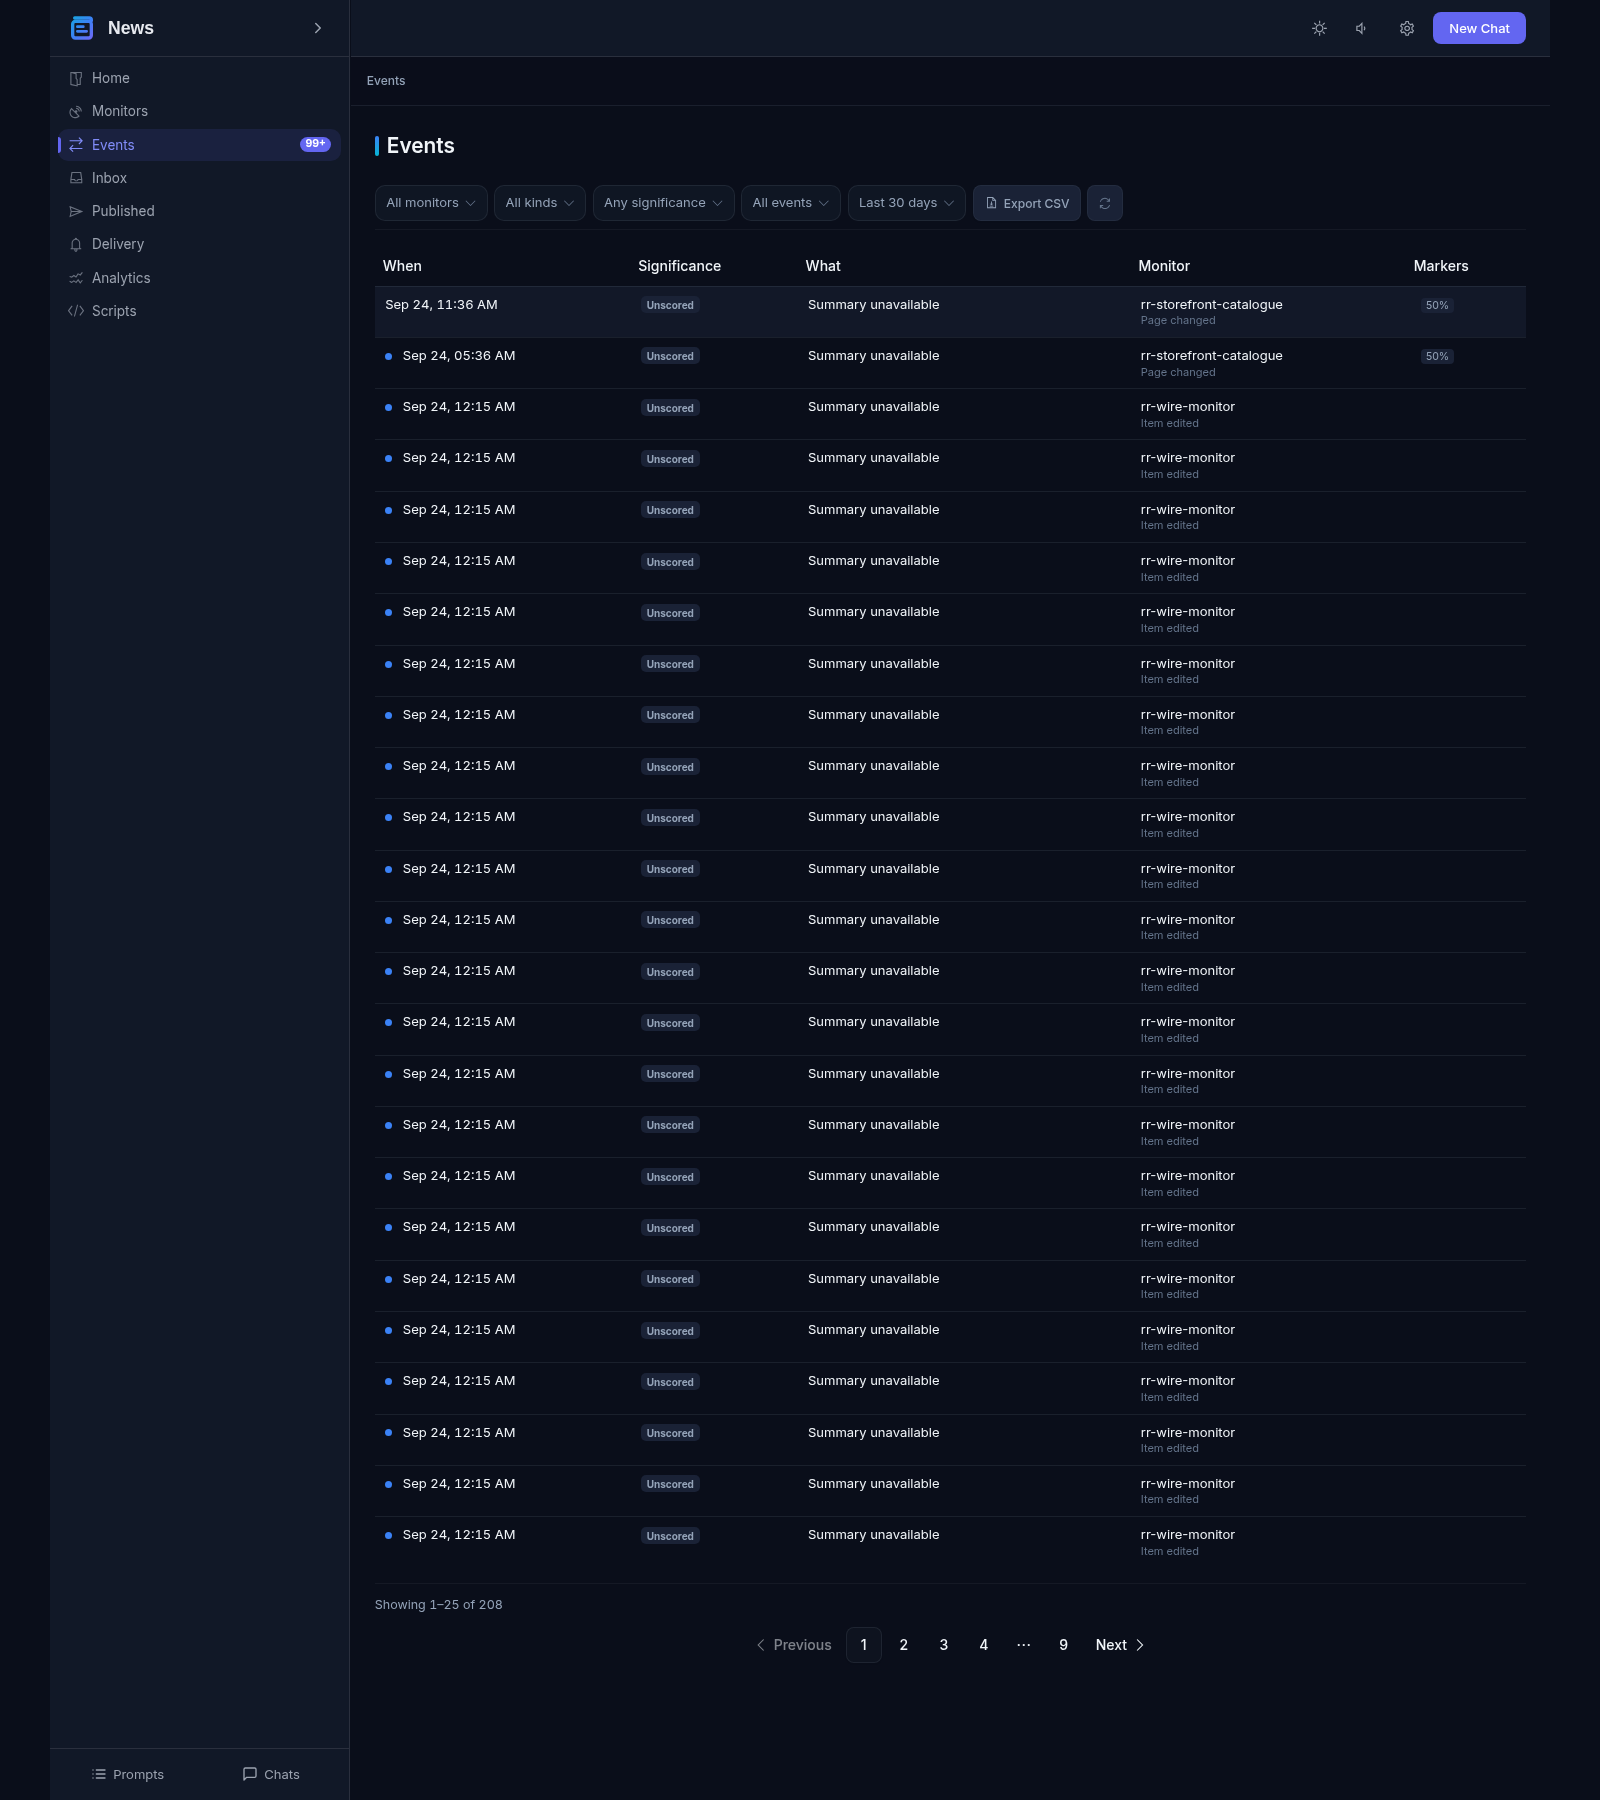1600x1800 pixels.
Task: Click the Delivery bell icon
Action: (x=76, y=244)
